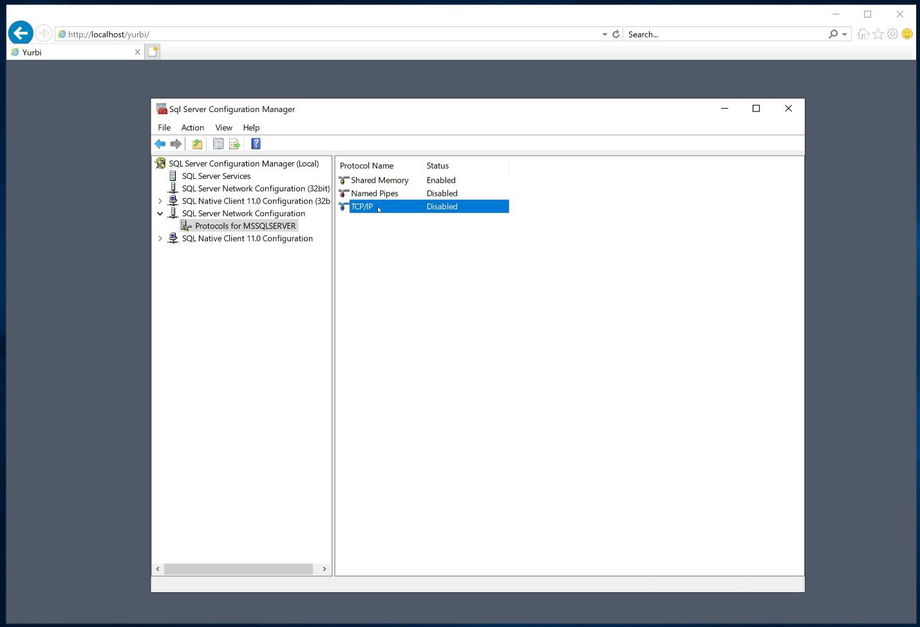Viewport: 920px width, 627px height.
Task: Click the Show/Hide Console Tree icon
Action: pyautogui.click(x=218, y=144)
